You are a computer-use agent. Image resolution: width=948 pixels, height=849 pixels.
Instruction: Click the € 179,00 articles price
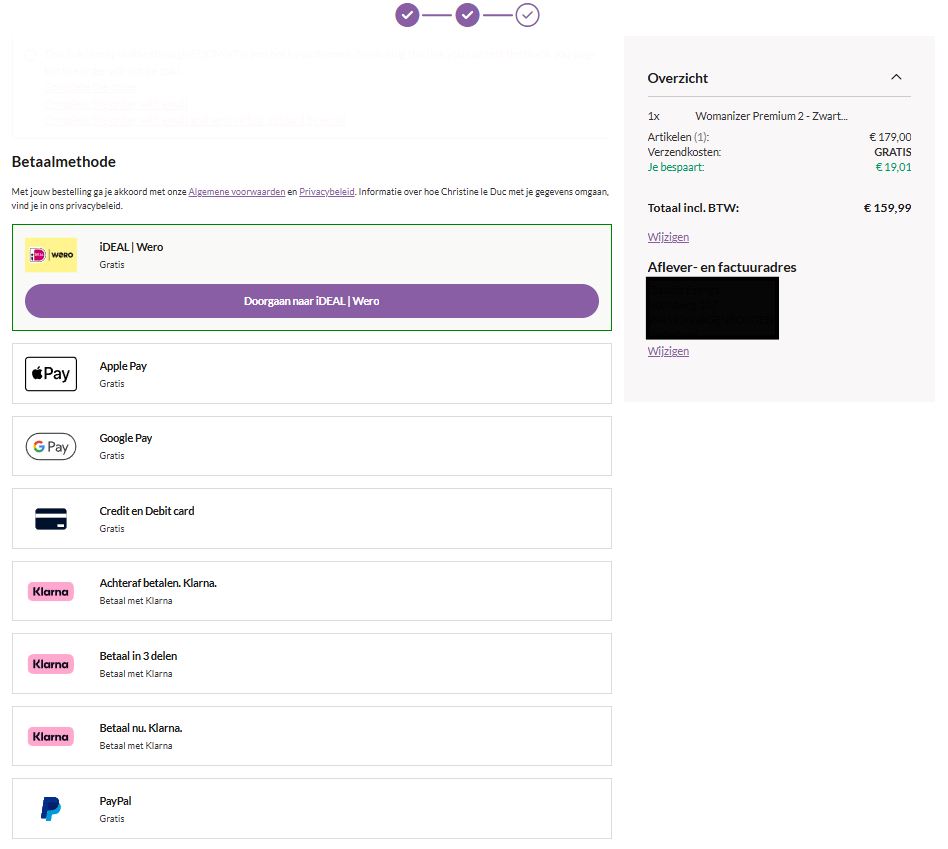point(890,137)
